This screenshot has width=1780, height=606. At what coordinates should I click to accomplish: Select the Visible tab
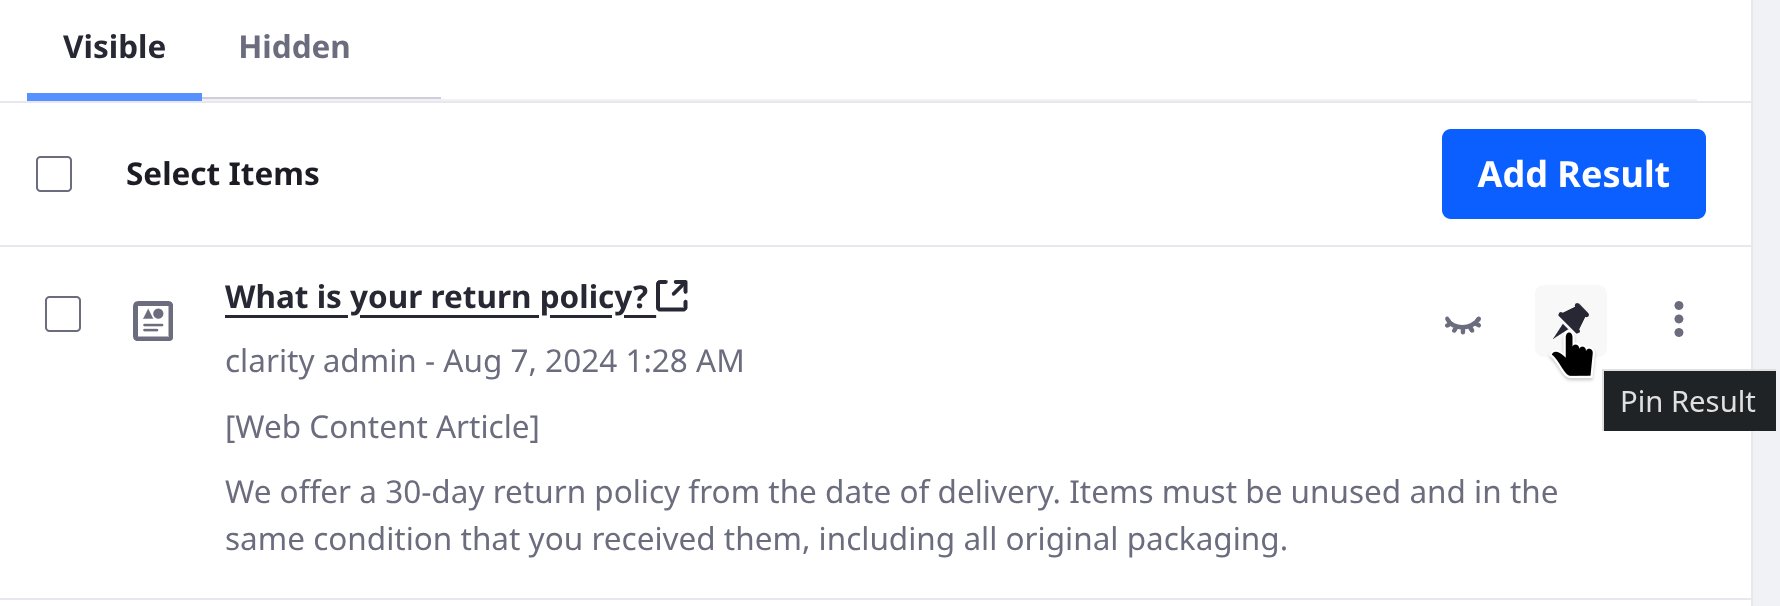click(x=114, y=47)
